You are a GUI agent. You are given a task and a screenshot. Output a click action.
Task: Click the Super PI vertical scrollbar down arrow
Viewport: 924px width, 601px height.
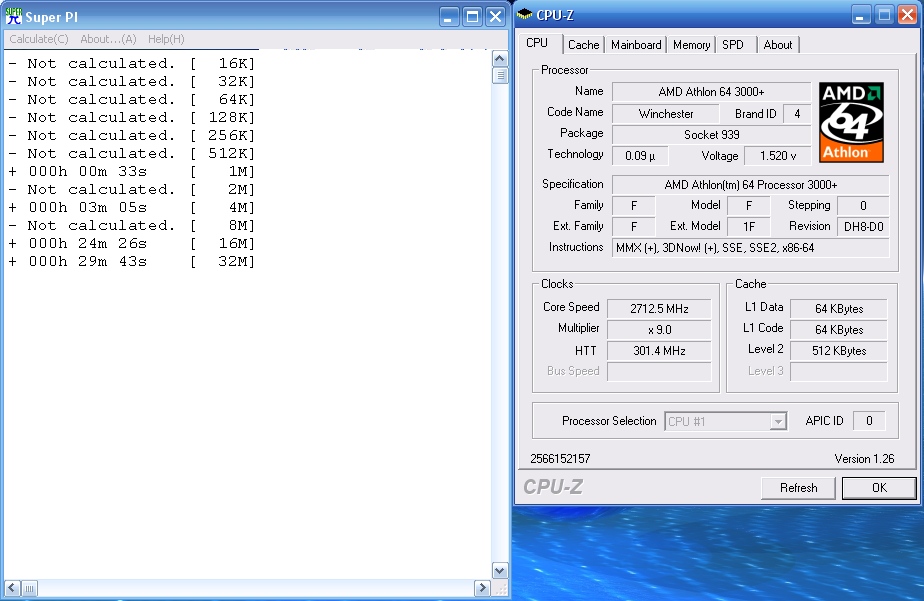(500, 570)
